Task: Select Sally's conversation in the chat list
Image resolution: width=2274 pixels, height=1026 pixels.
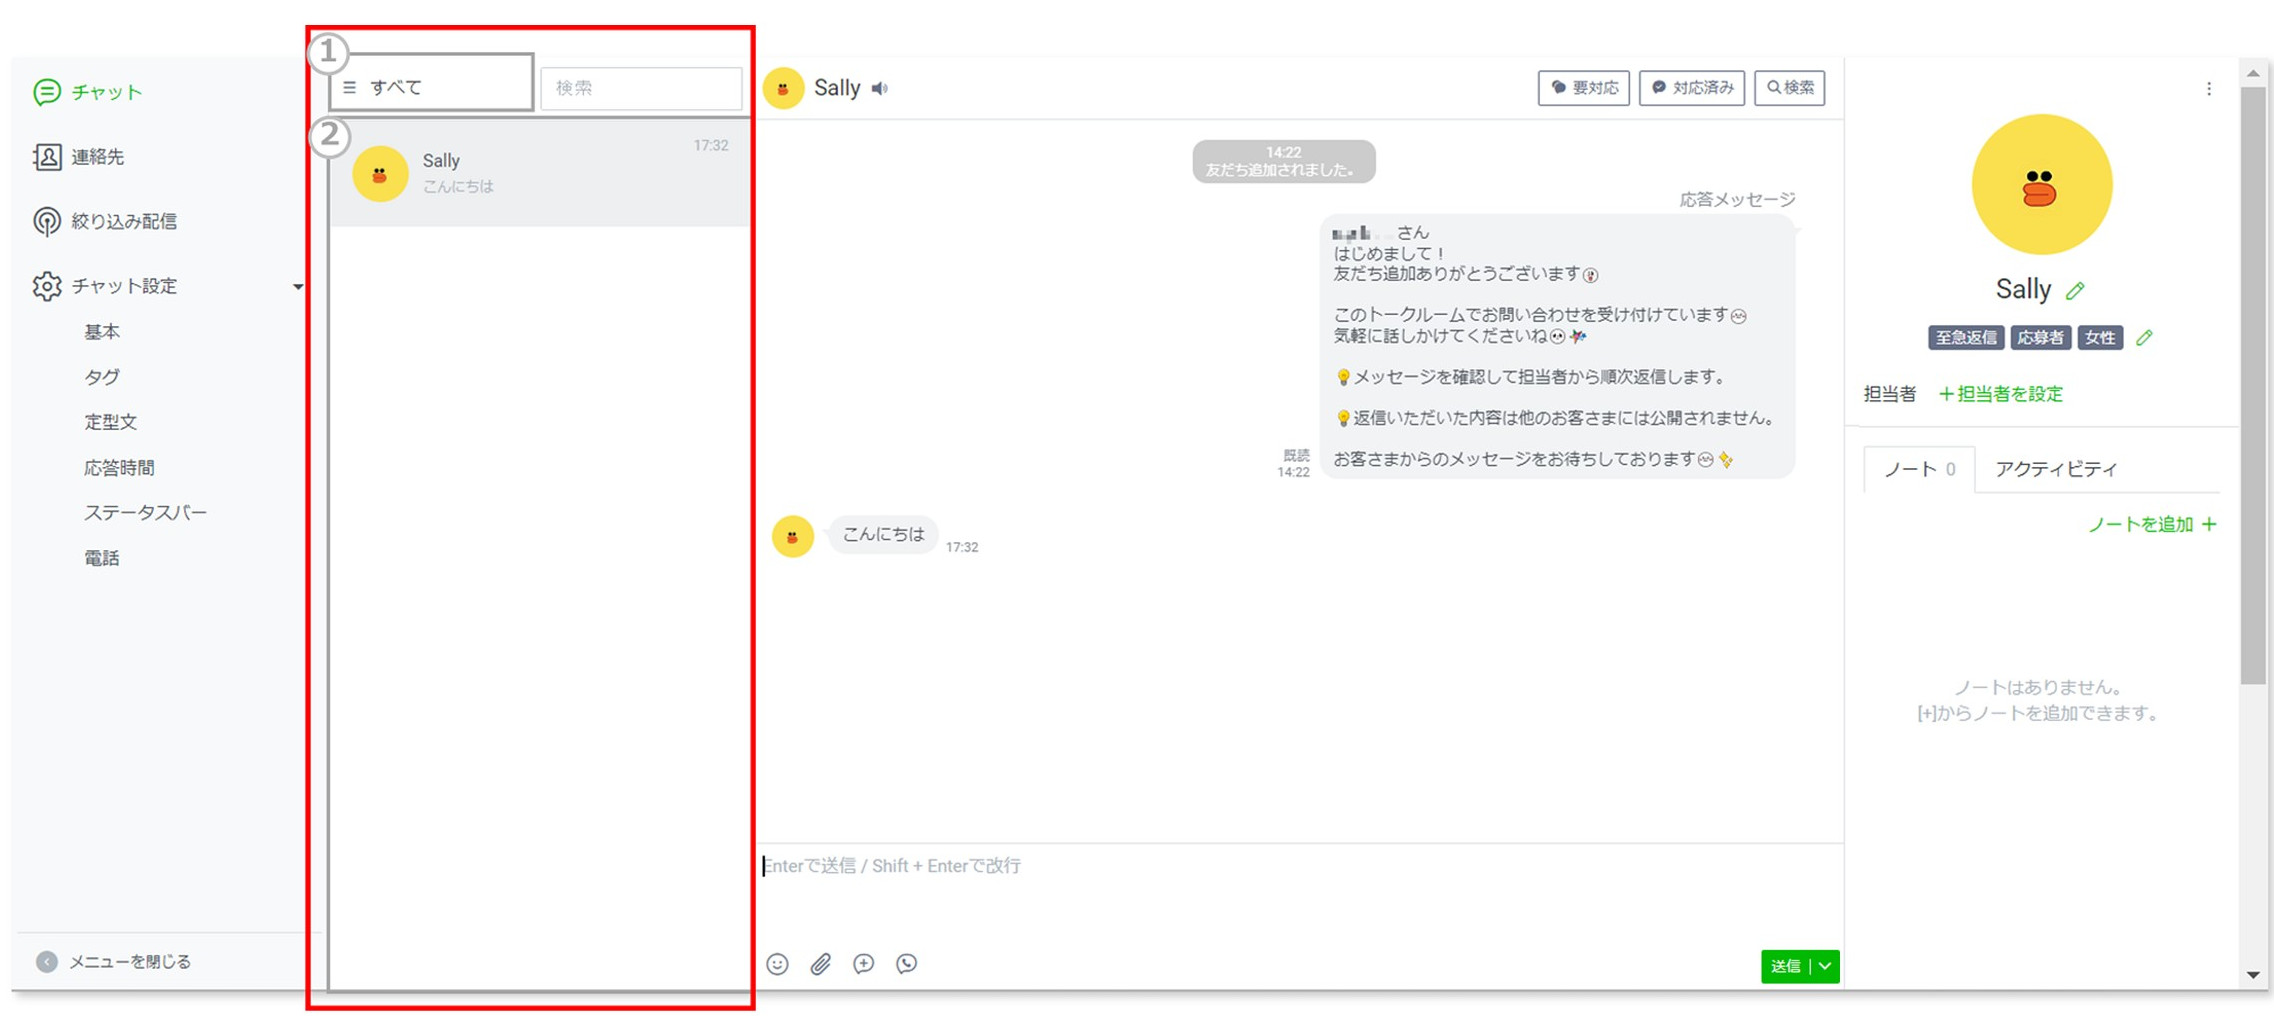Action: pyautogui.click(x=540, y=174)
